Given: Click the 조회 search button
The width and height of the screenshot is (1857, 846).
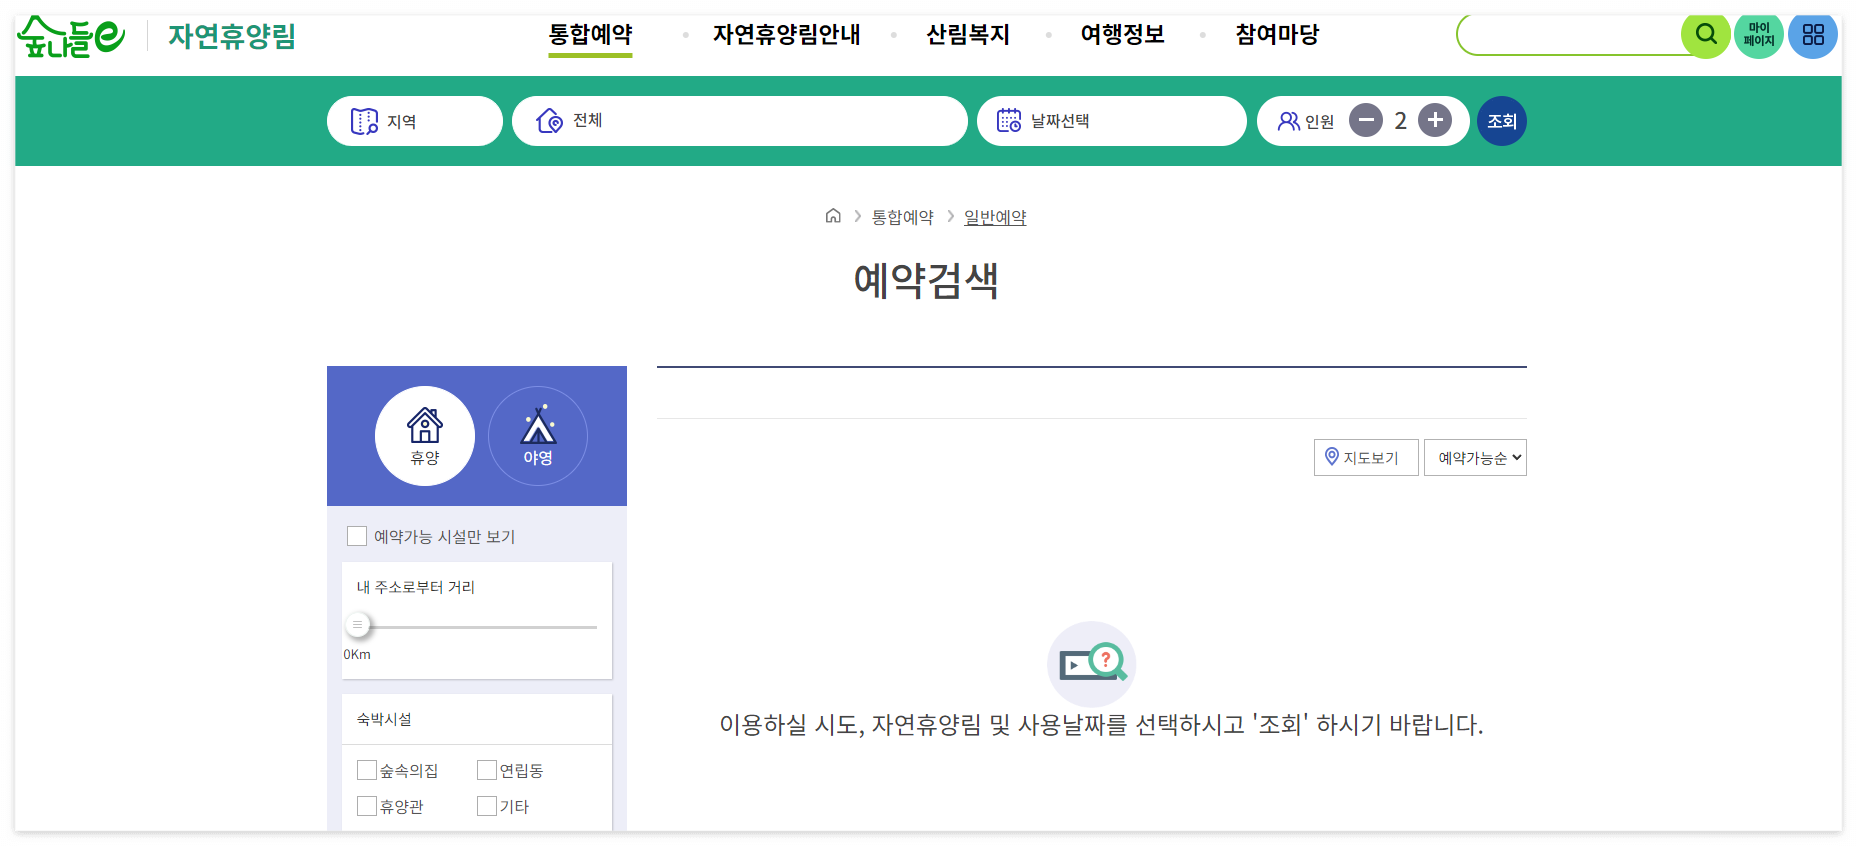Looking at the screenshot, I should (x=1502, y=121).
